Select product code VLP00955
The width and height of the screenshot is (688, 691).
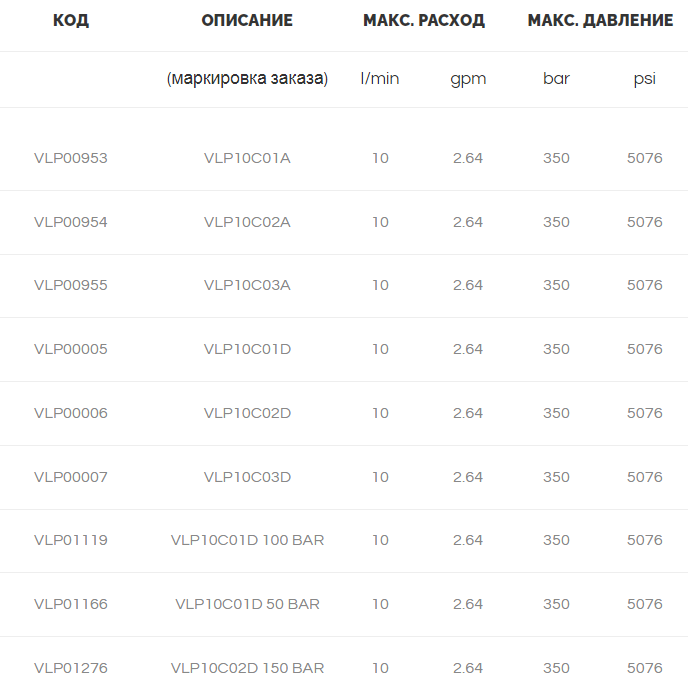(x=71, y=285)
